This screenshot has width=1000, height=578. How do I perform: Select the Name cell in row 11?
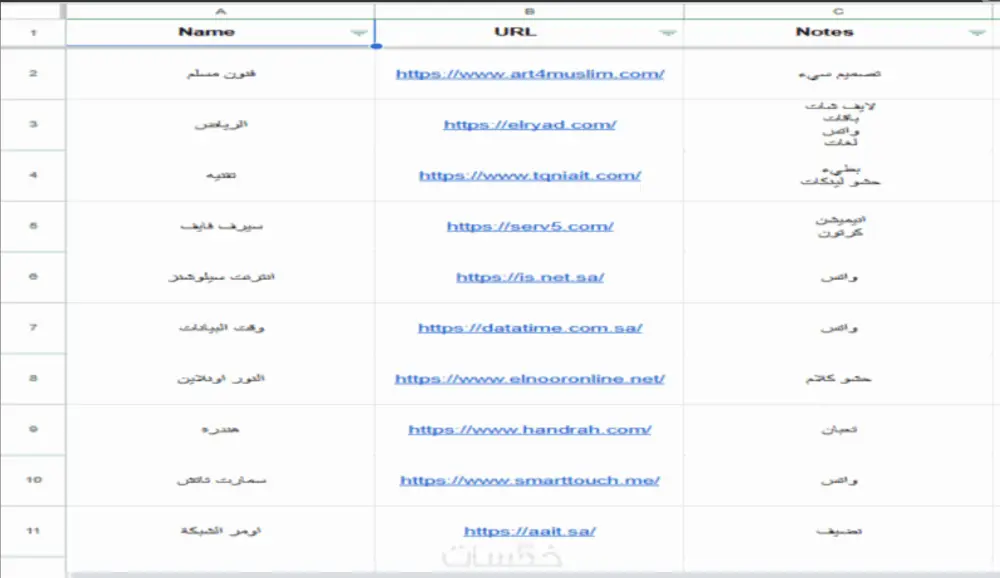point(221,530)
